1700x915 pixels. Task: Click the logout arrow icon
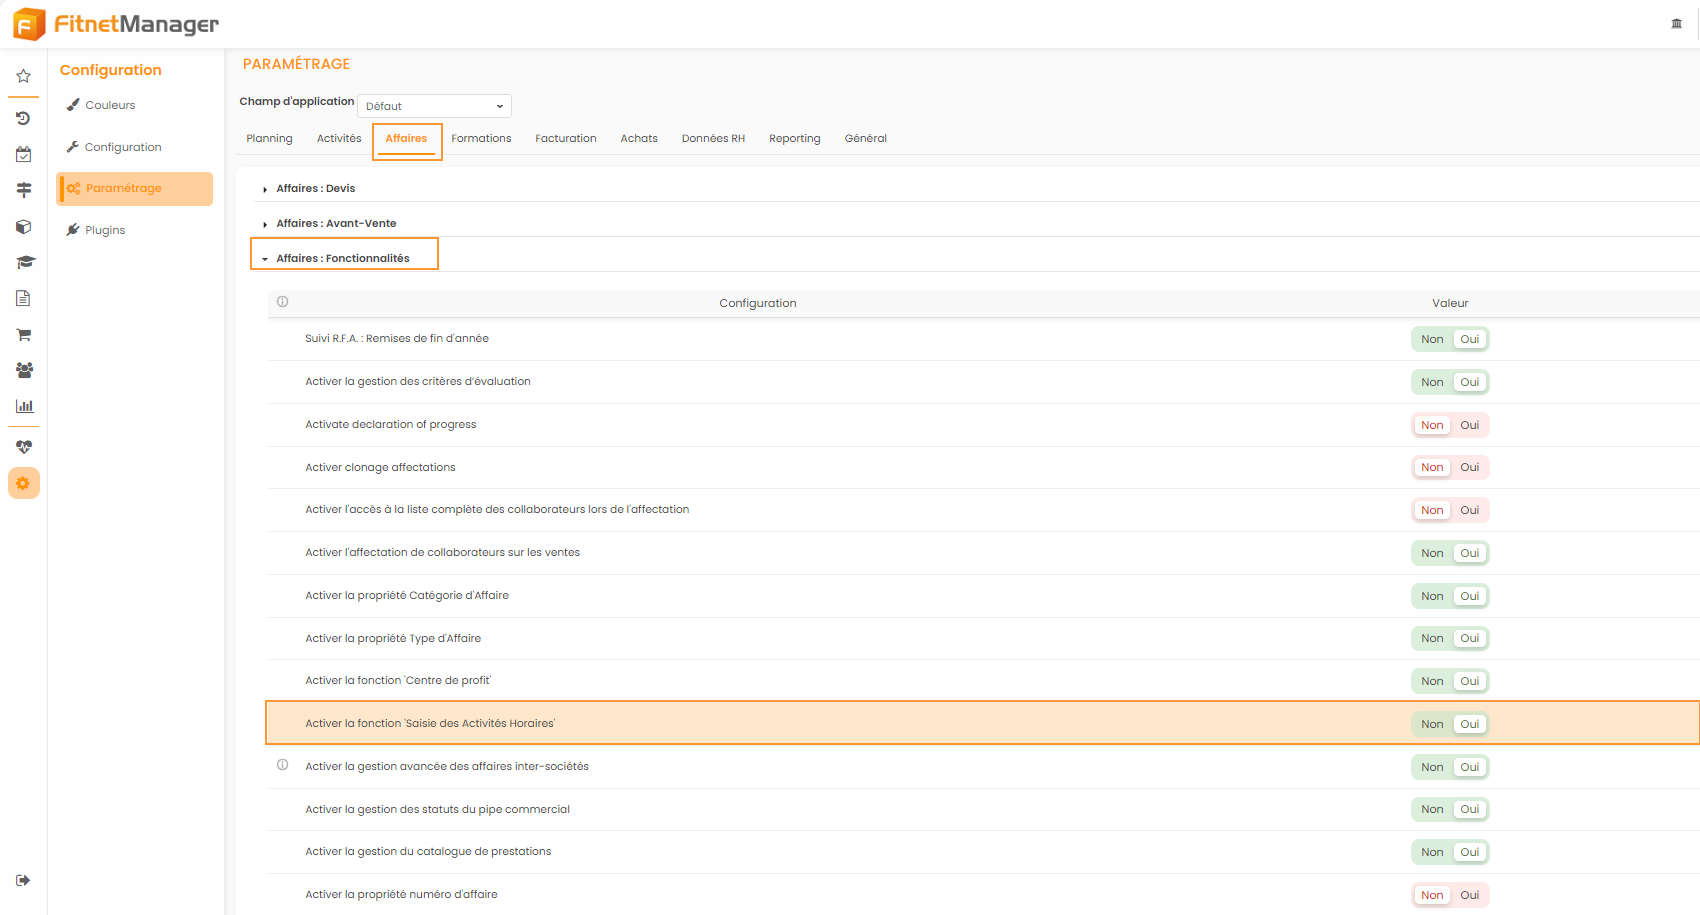click(23, 880)
